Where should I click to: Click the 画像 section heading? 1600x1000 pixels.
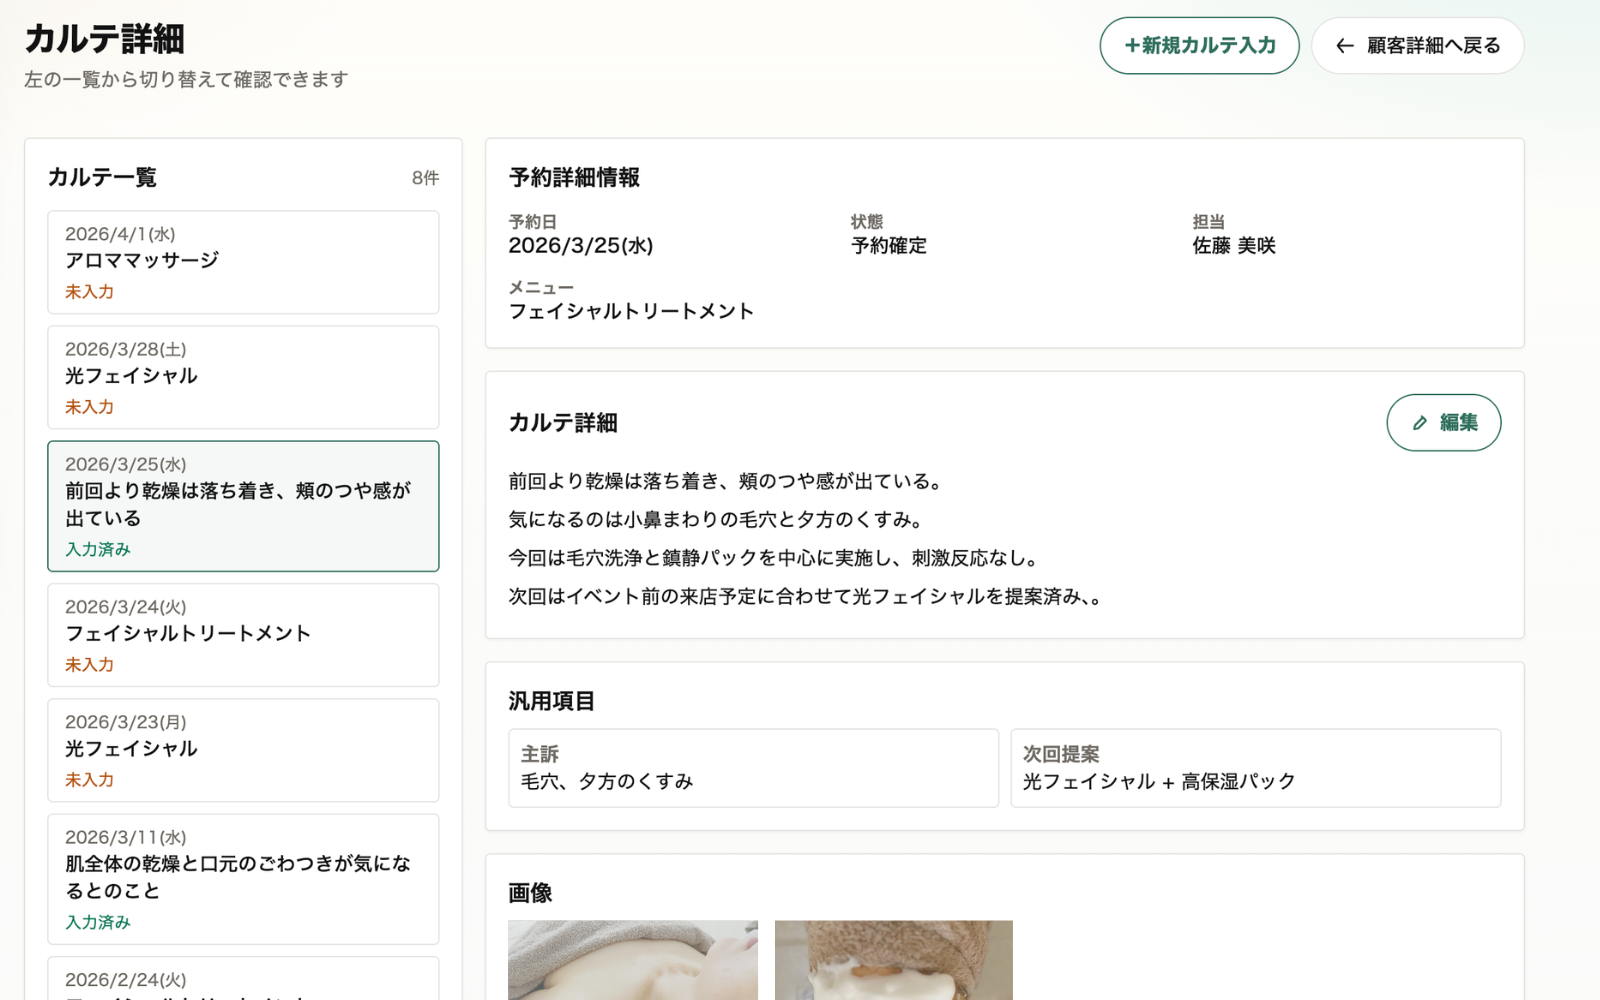(530, 893)
